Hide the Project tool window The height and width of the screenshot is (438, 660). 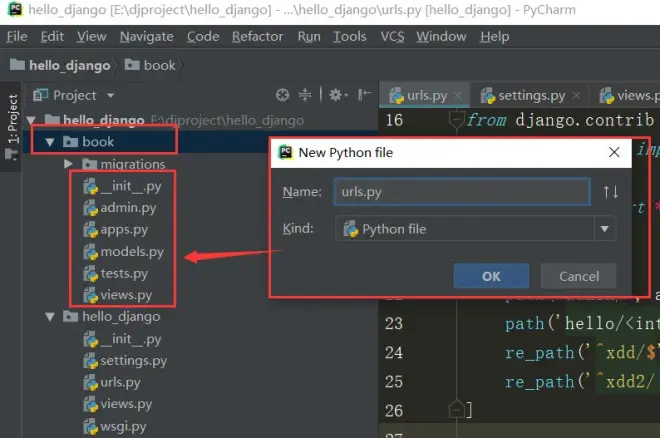(362, 95)
